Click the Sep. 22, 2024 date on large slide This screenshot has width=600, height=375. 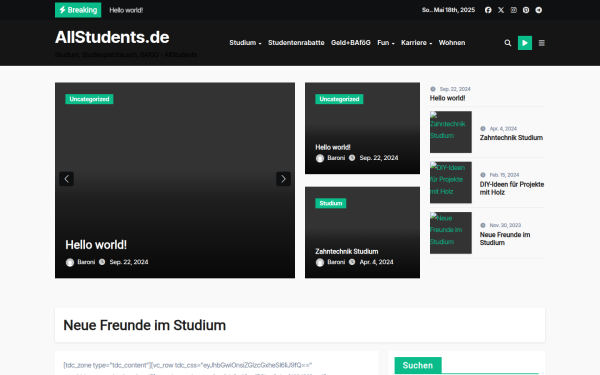click(129, 262)
